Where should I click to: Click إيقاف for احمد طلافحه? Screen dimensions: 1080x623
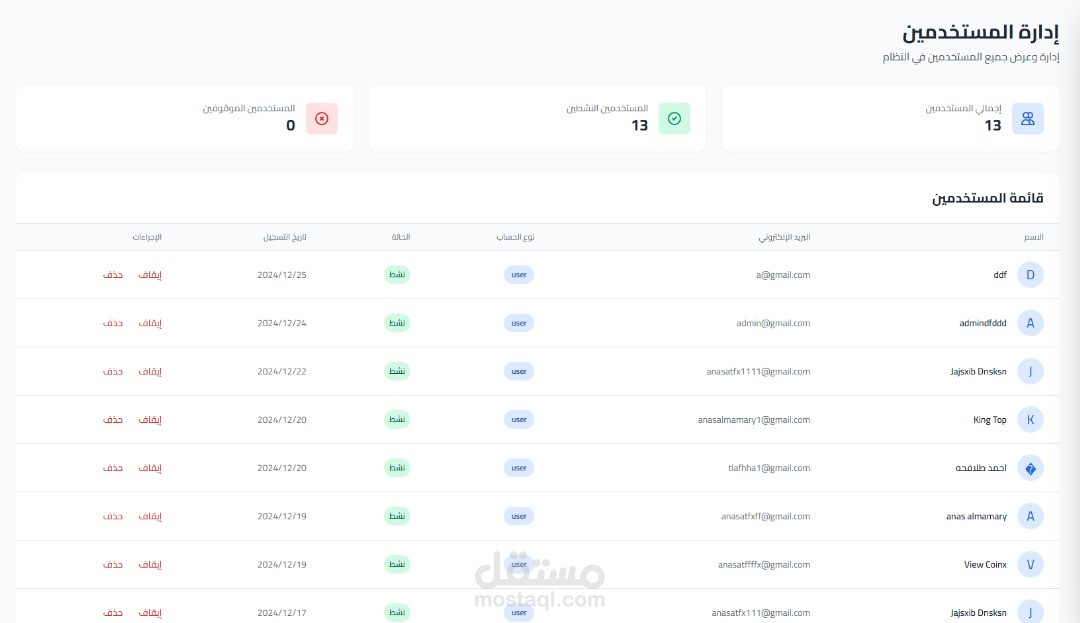point(150,468)
